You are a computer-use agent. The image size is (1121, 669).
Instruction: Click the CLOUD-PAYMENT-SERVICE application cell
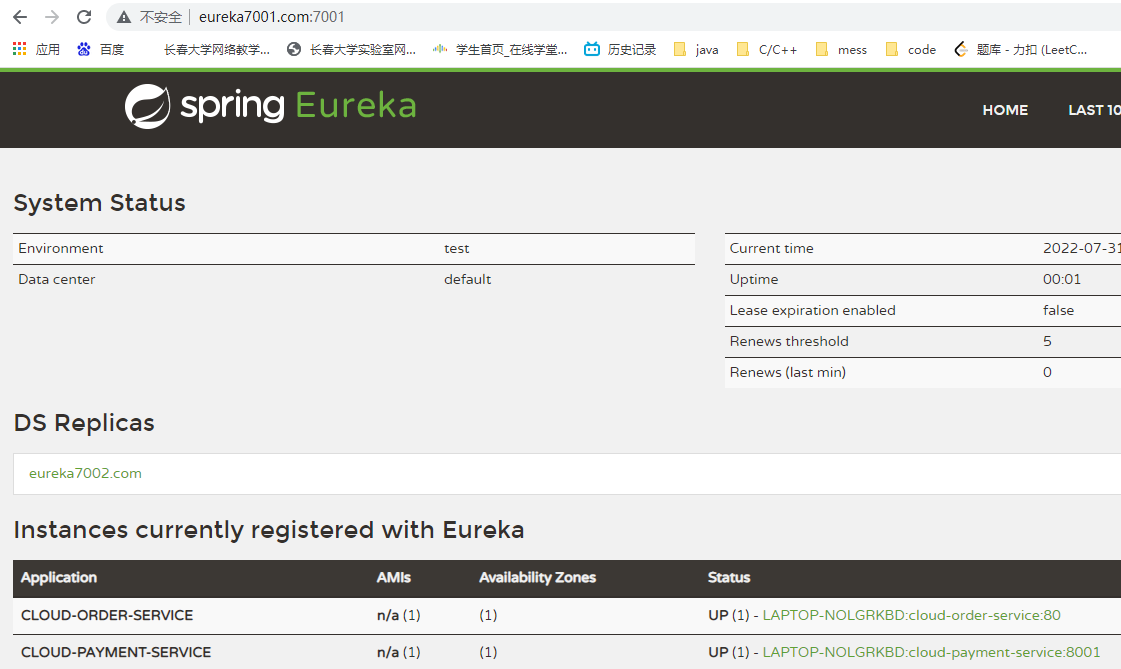point(116,652)
